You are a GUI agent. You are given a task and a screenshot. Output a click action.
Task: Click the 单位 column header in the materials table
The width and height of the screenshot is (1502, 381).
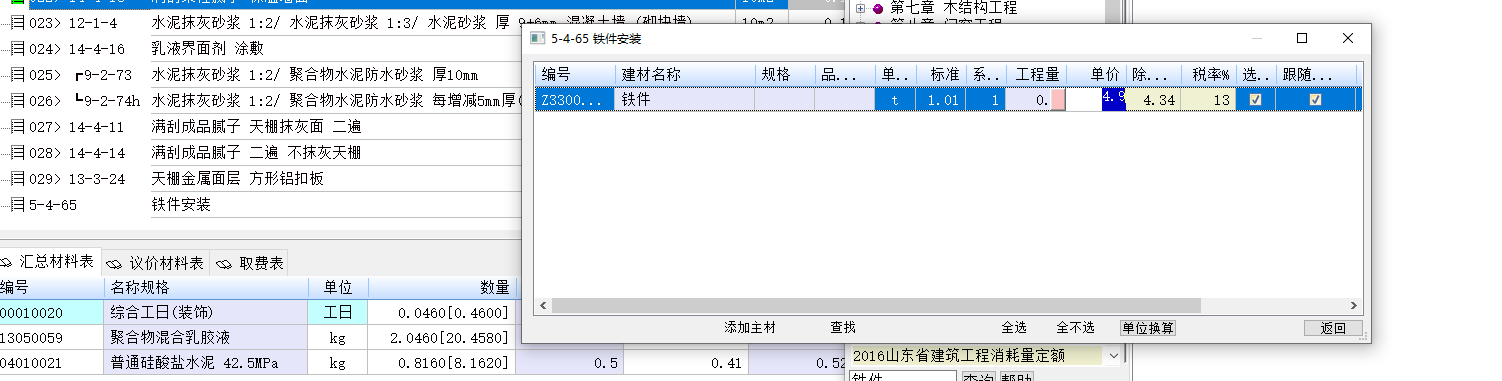339,288
